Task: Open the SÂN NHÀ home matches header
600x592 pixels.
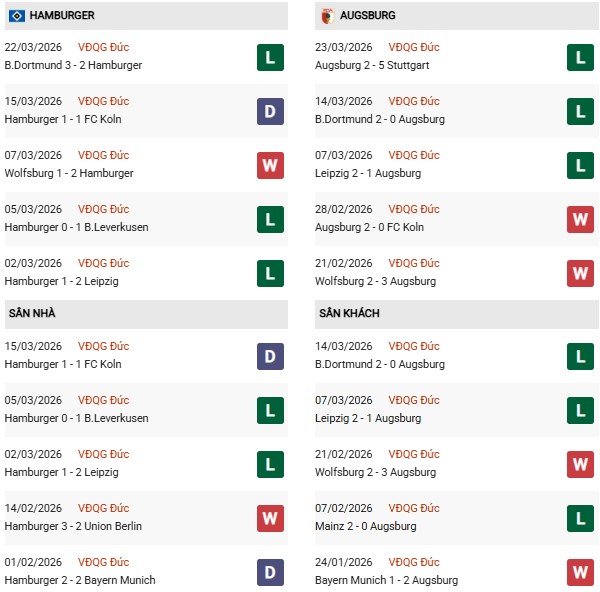Action: coord(33,314)
